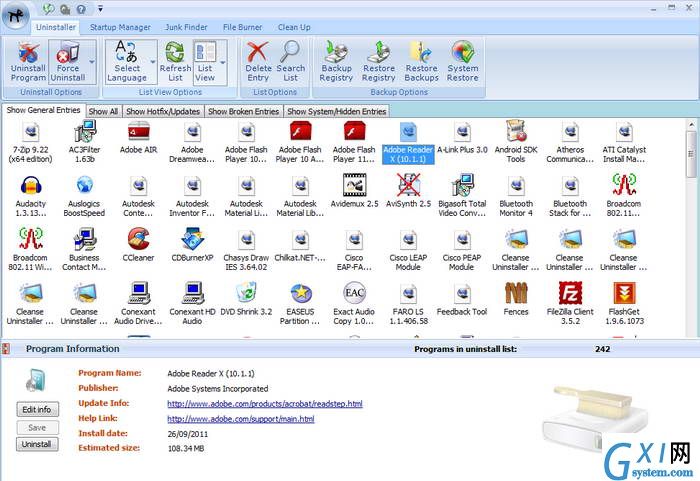Select the AC3Filter 1.63b entry
This screenshot has height=481, width=700.
point(84,142)
